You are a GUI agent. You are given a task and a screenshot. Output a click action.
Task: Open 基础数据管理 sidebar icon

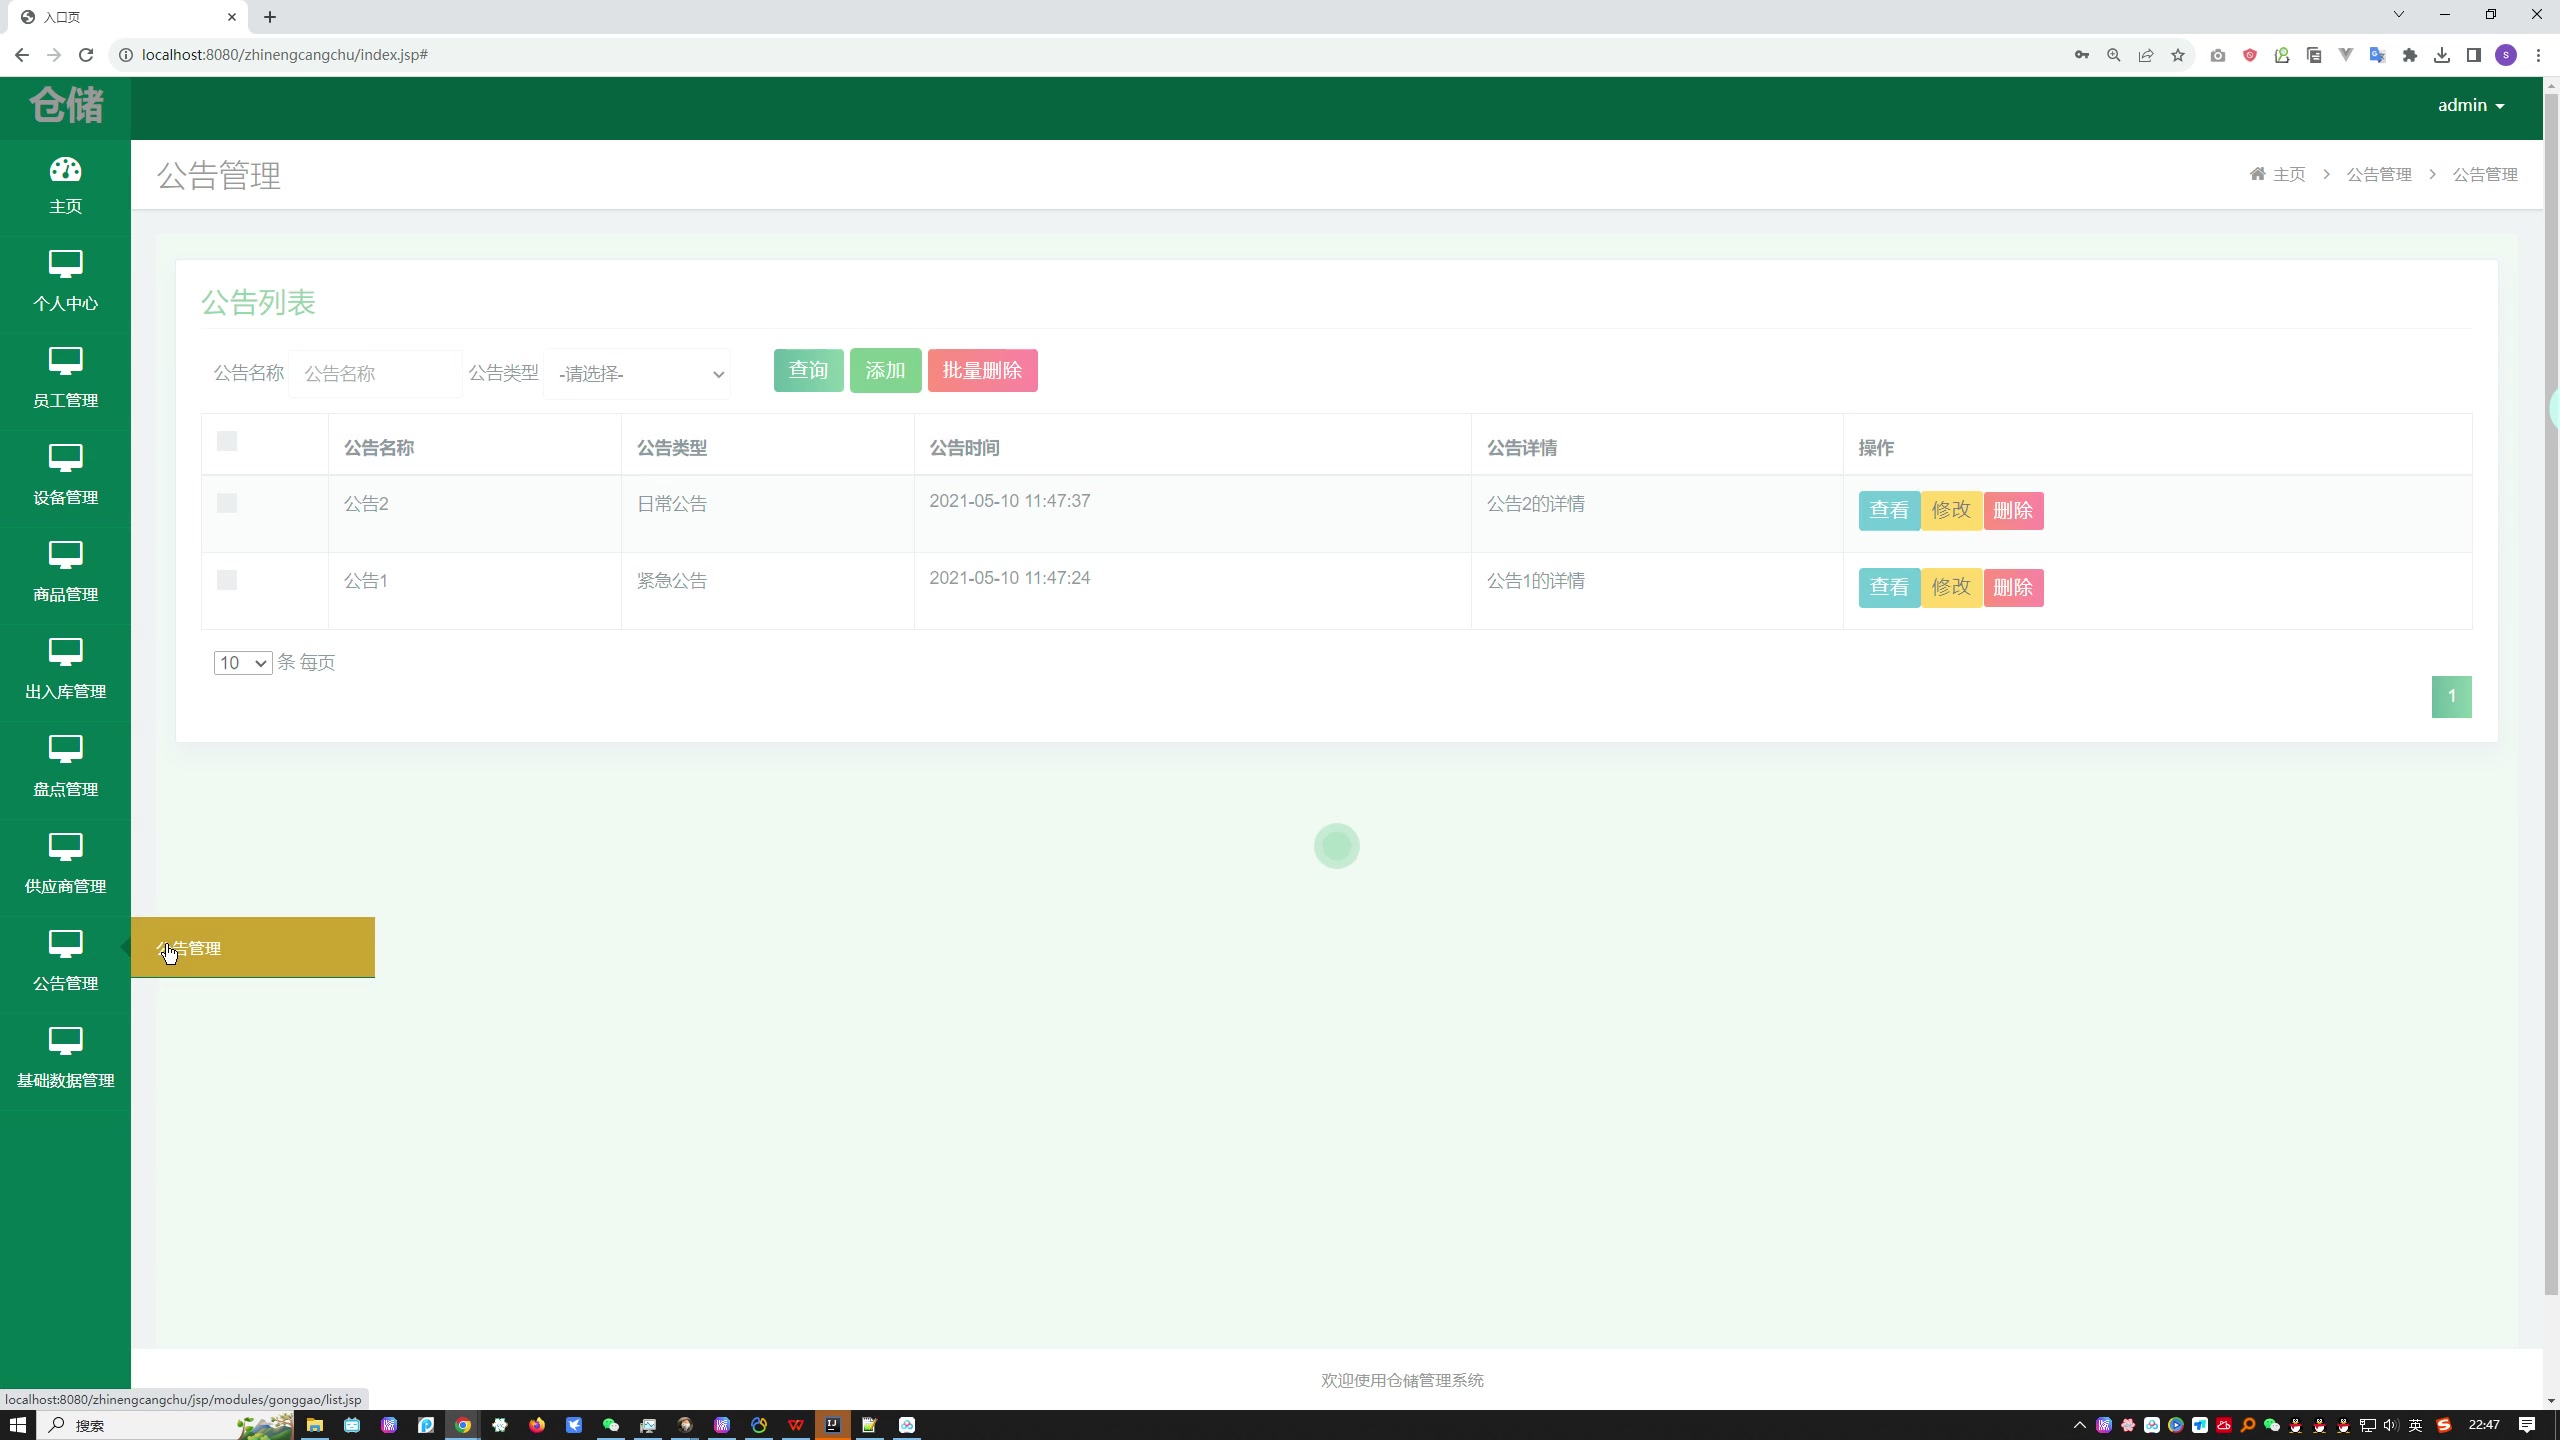(x=65, y=1041)
